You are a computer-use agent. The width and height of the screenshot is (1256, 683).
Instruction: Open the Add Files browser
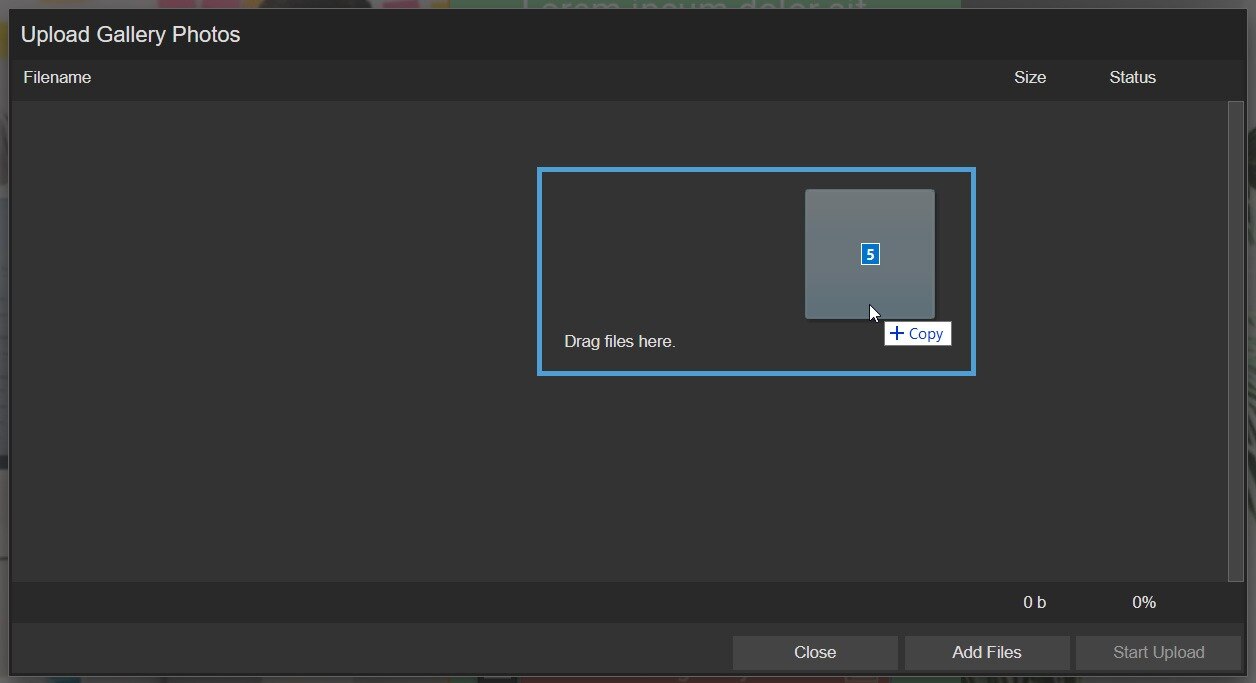[986, 652]
